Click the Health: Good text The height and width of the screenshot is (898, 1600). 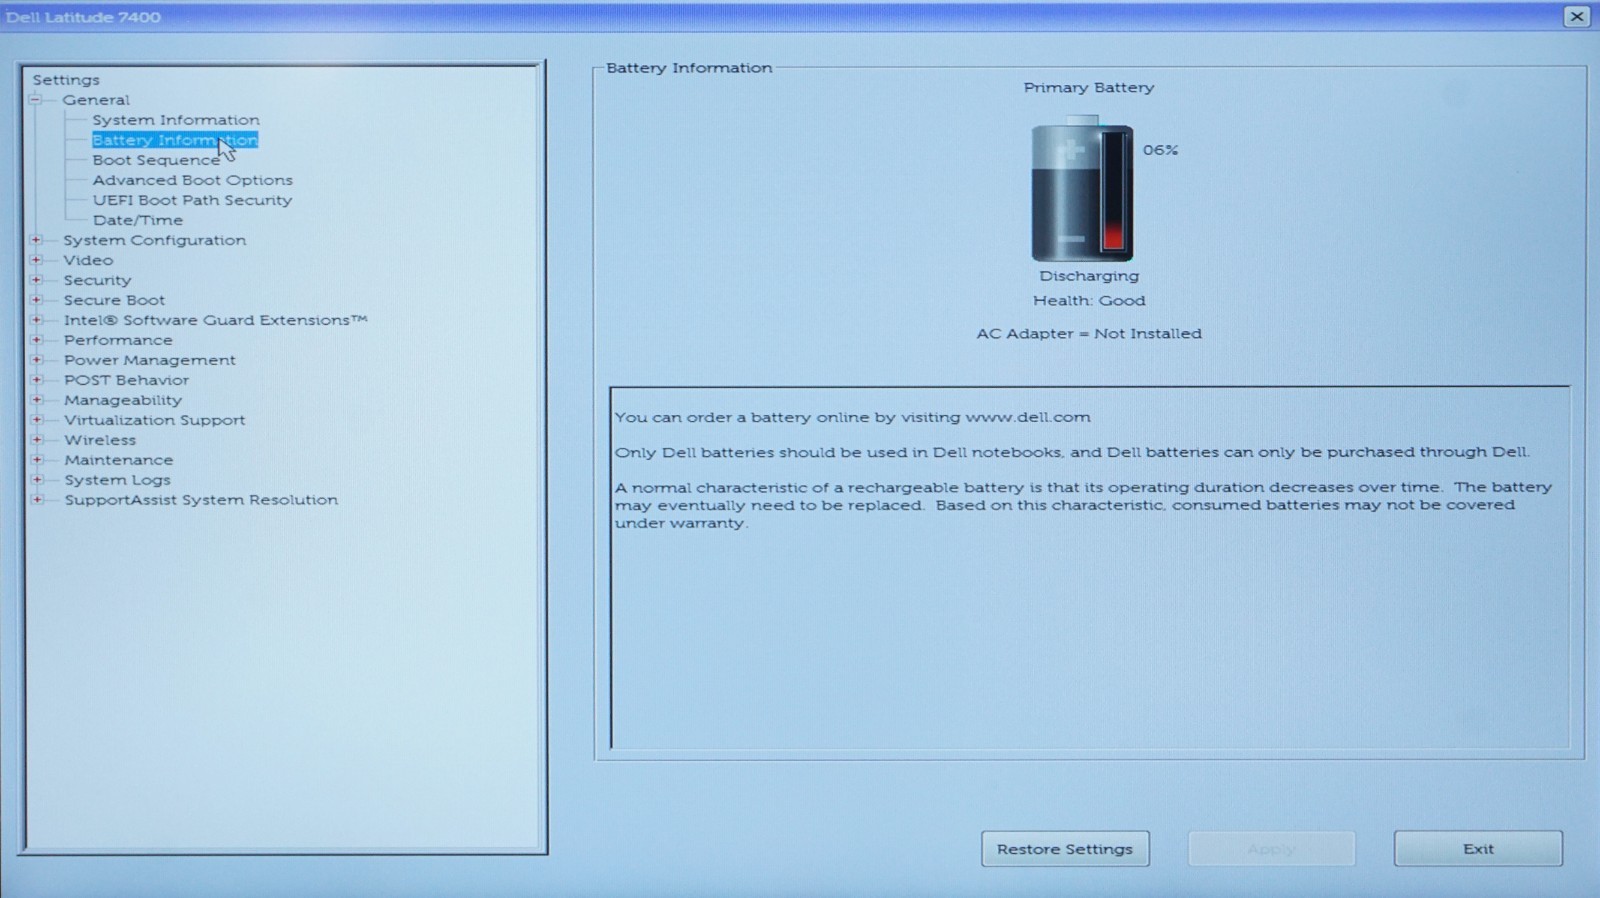click(x=1089, y=300)
